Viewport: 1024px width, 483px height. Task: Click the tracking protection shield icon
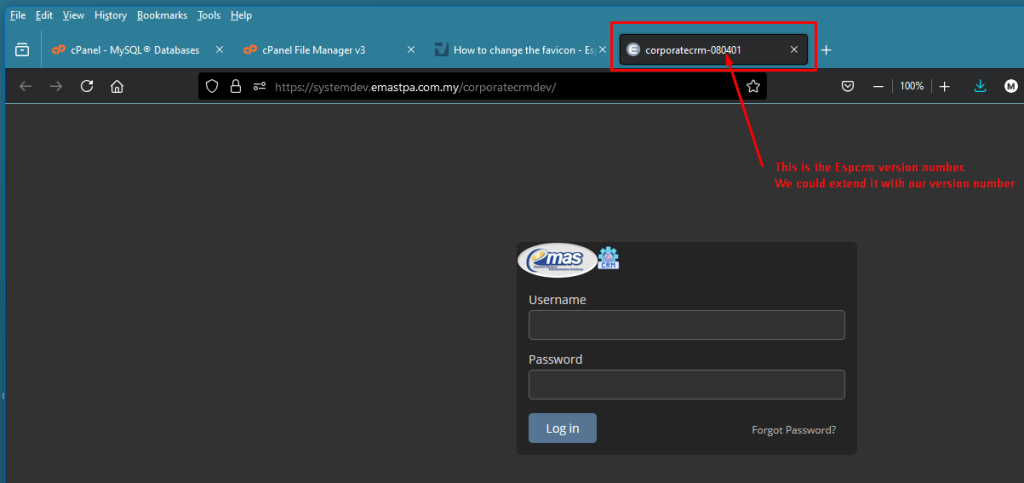[211, 87]
